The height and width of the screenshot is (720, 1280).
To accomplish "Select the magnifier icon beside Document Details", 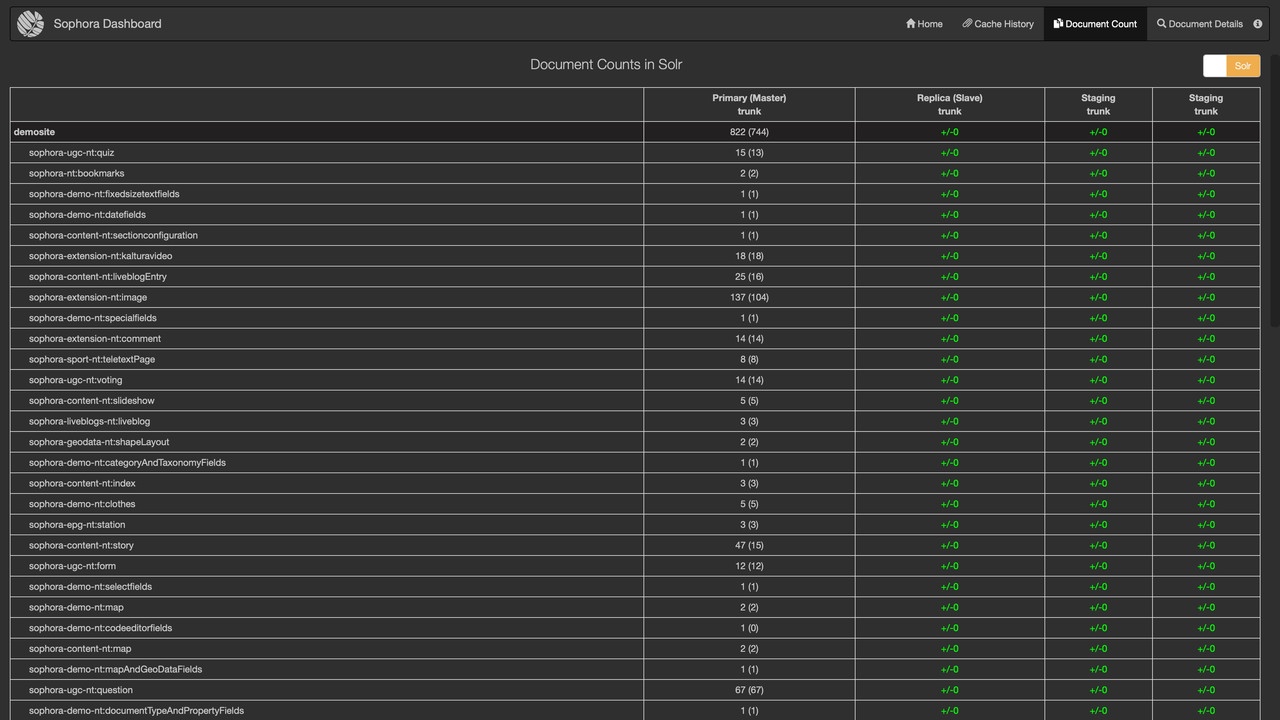I will click(1162, 23).
